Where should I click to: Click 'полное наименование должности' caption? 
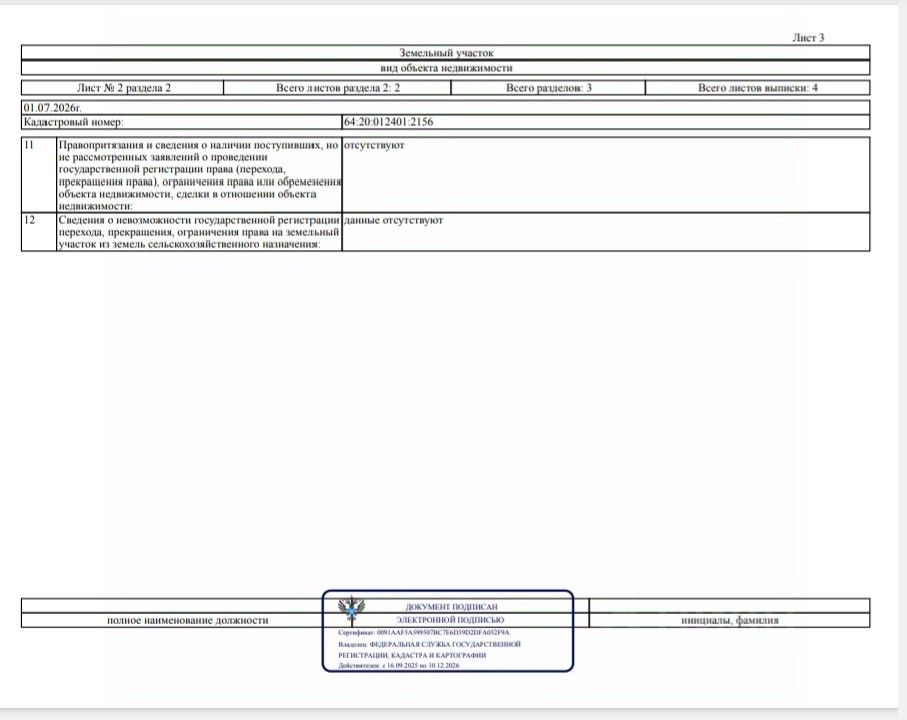point(187,620)
